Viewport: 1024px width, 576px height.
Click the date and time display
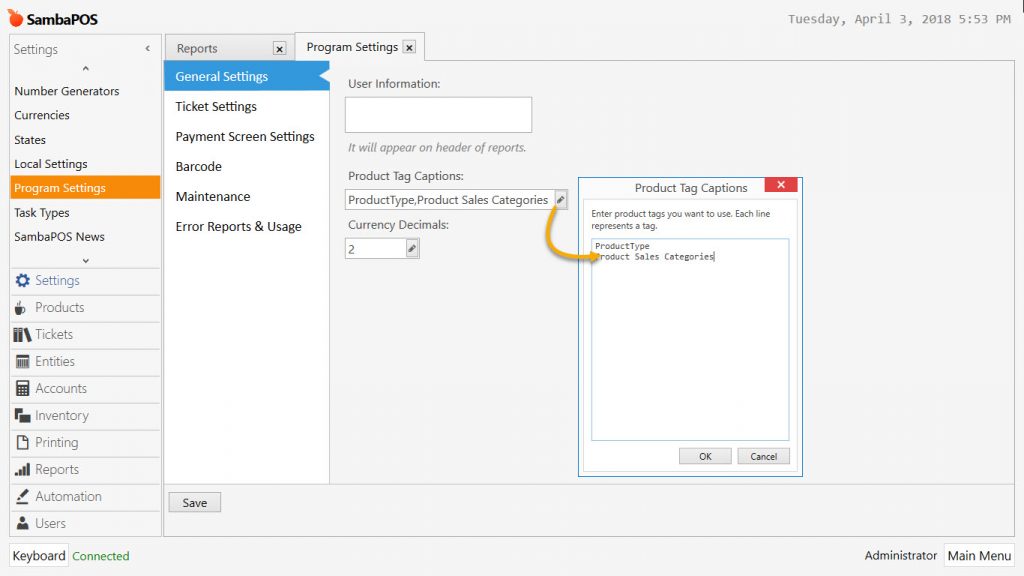(899, 19)
